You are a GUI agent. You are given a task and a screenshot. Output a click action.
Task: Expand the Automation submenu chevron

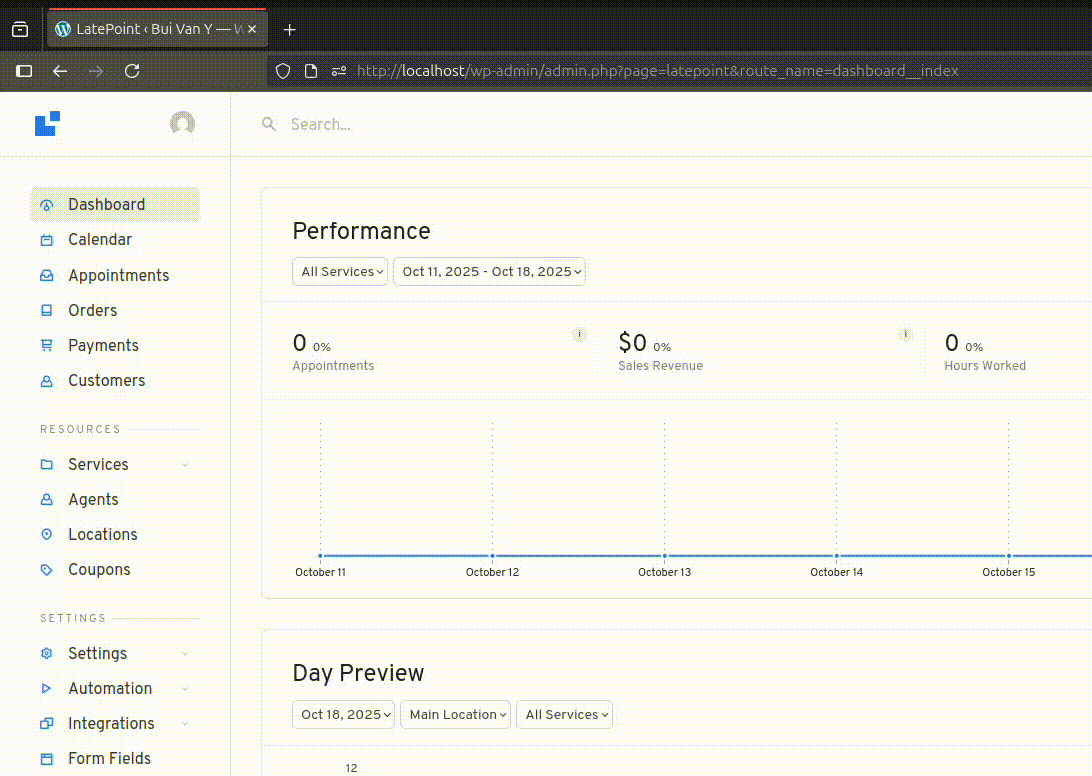pos(185,689)
